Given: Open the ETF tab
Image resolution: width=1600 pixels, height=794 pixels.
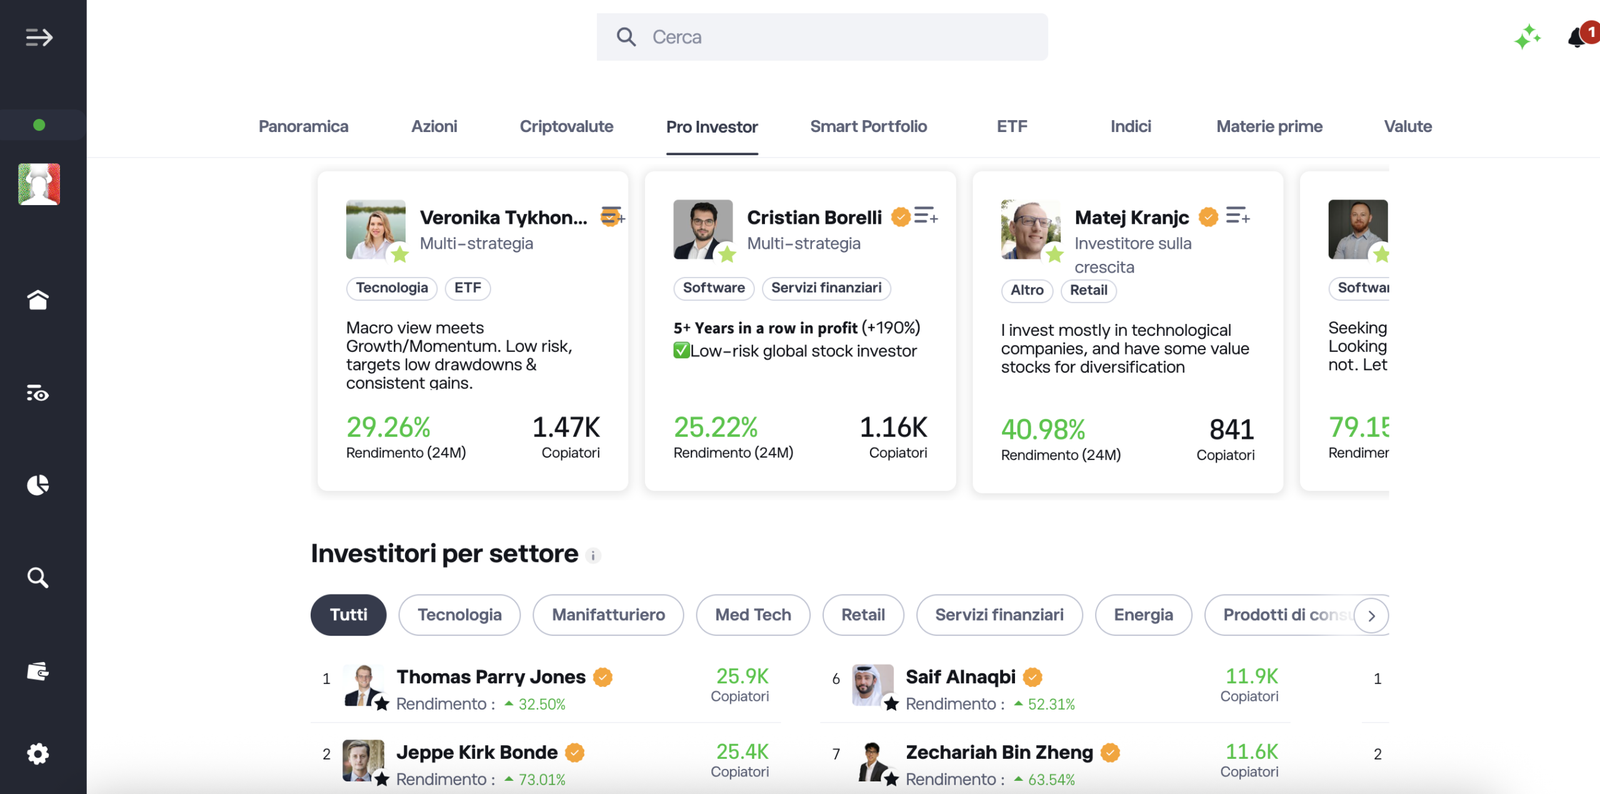Looking at the screenshot, I should pyautogui.click(x=1012, y=126).
